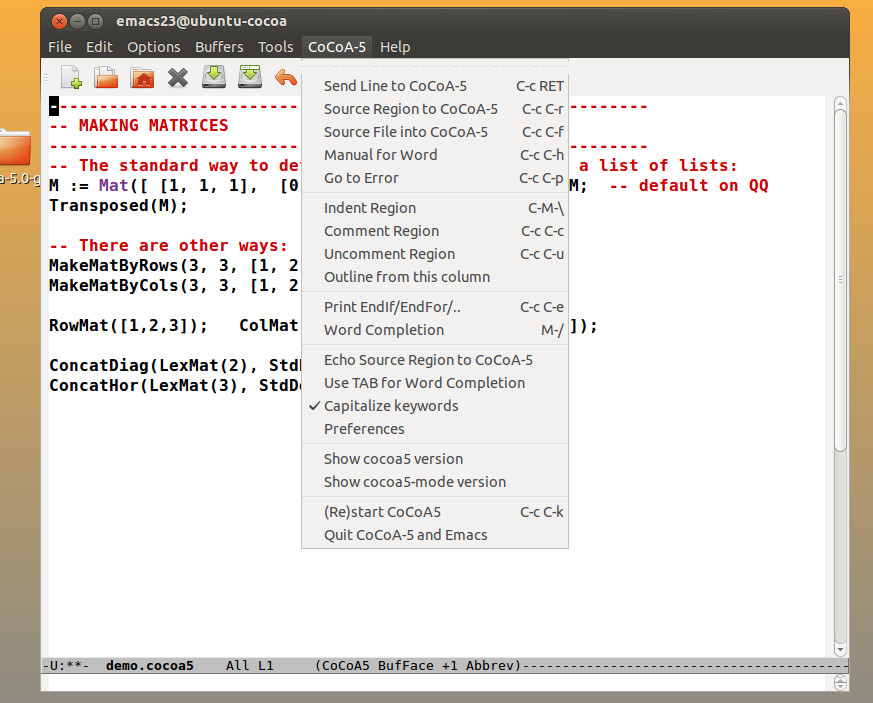Viewport: 873px width, 703px height.
Task: Choose Show cocoa5 version
Action: [434, 459]
